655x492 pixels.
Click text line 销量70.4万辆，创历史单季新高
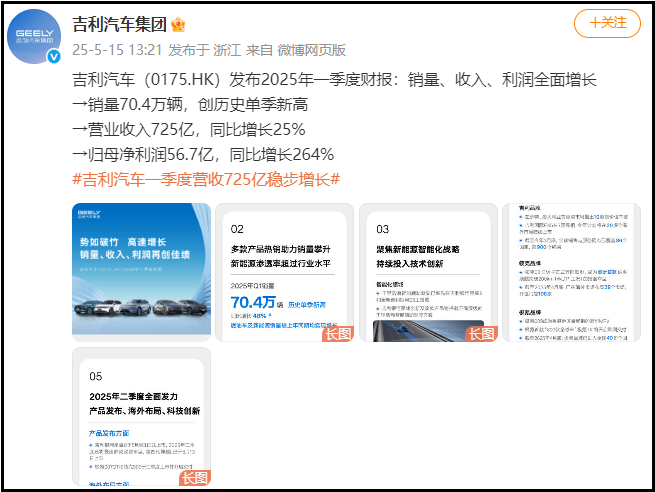click(x=190, y=104)
